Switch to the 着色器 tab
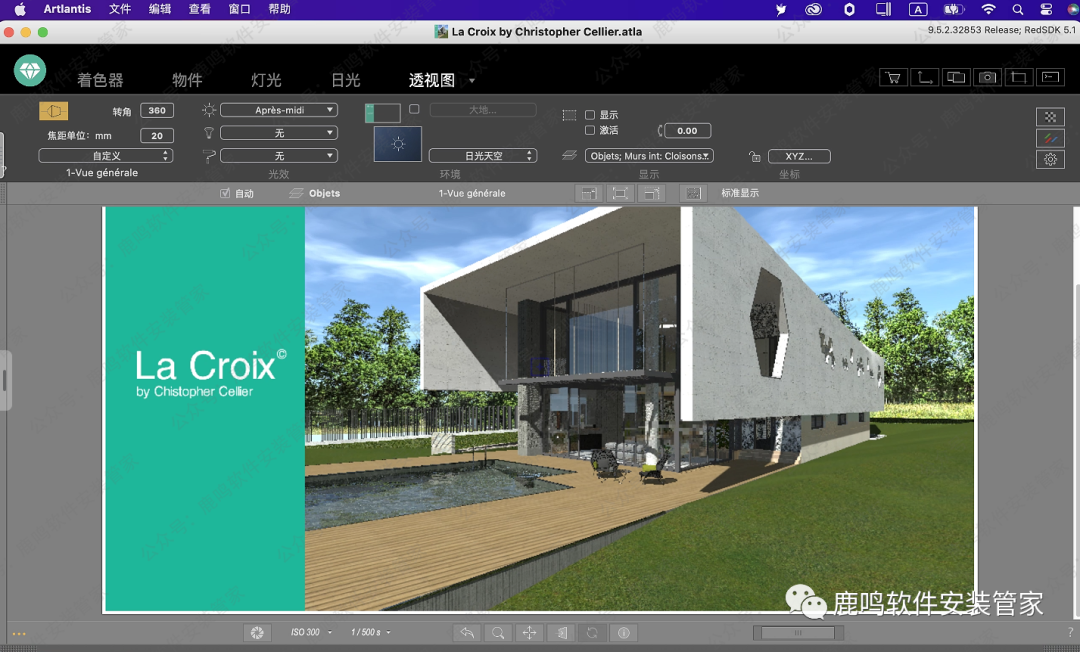Screen dimensions: 1080x652 [100, 80]
